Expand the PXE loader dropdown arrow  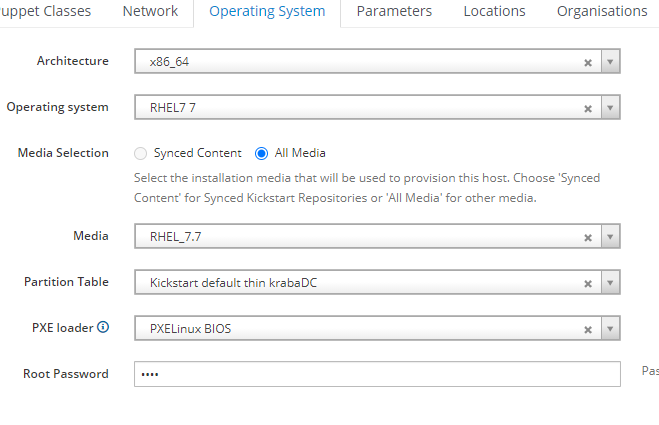point(610,328)
